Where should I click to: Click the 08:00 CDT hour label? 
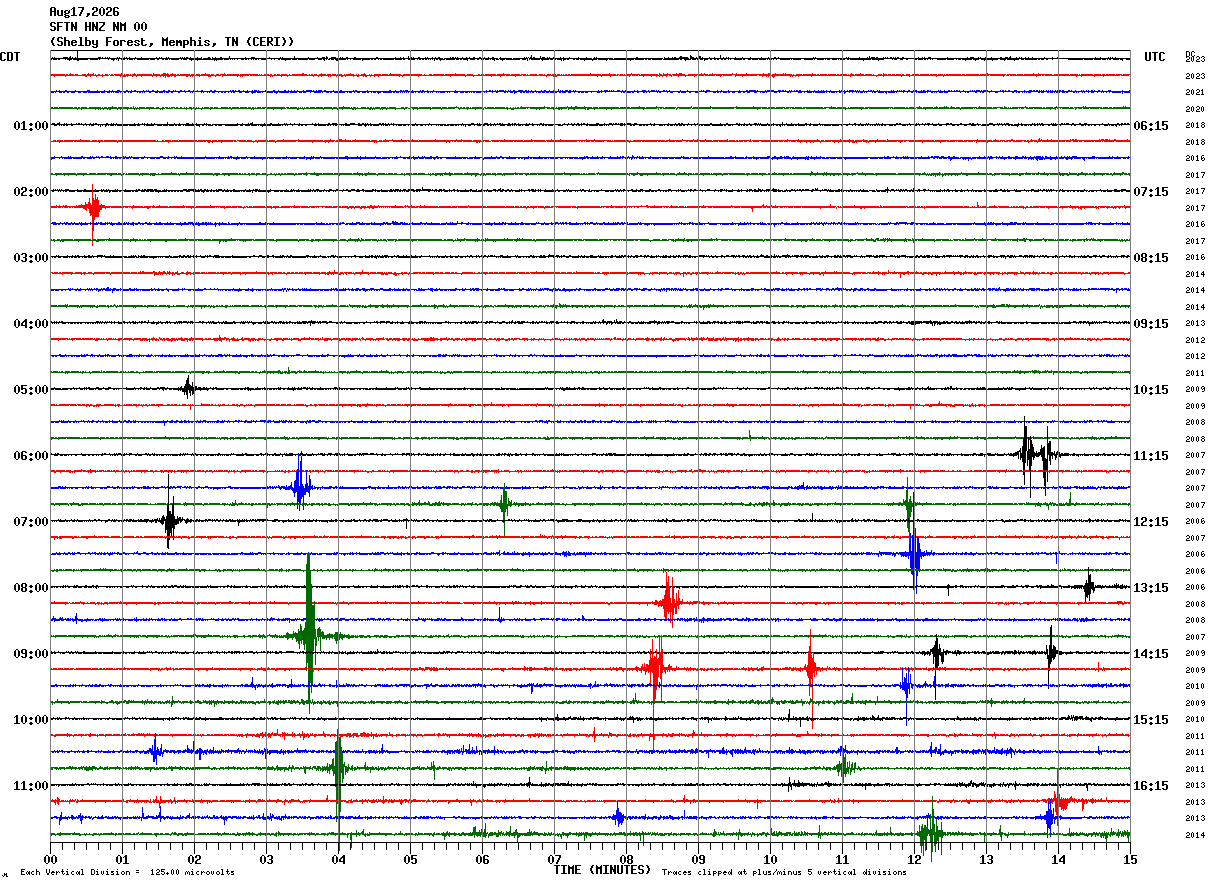[31, 588]
